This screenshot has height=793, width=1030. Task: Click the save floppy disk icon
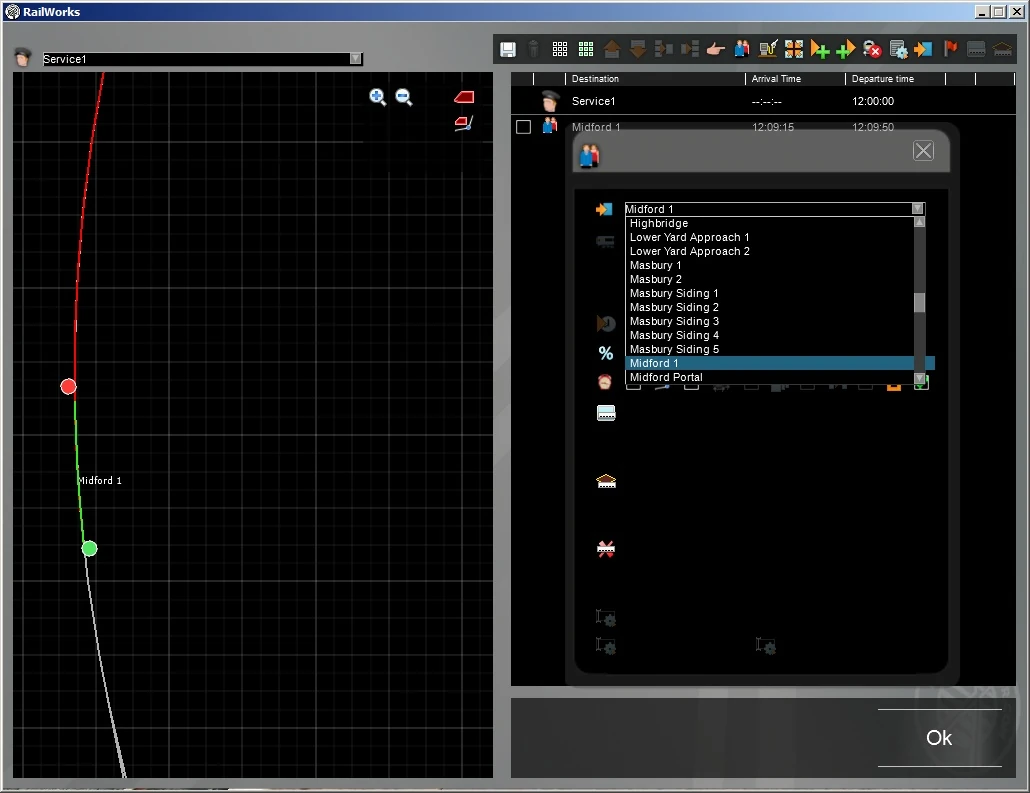point(508,49)
